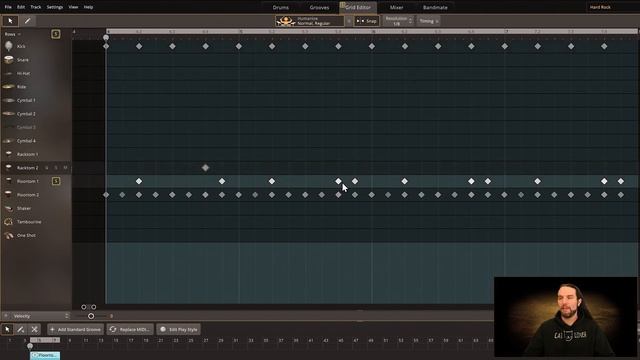Switch to the Mixer tab

click(x=396, y=7)
